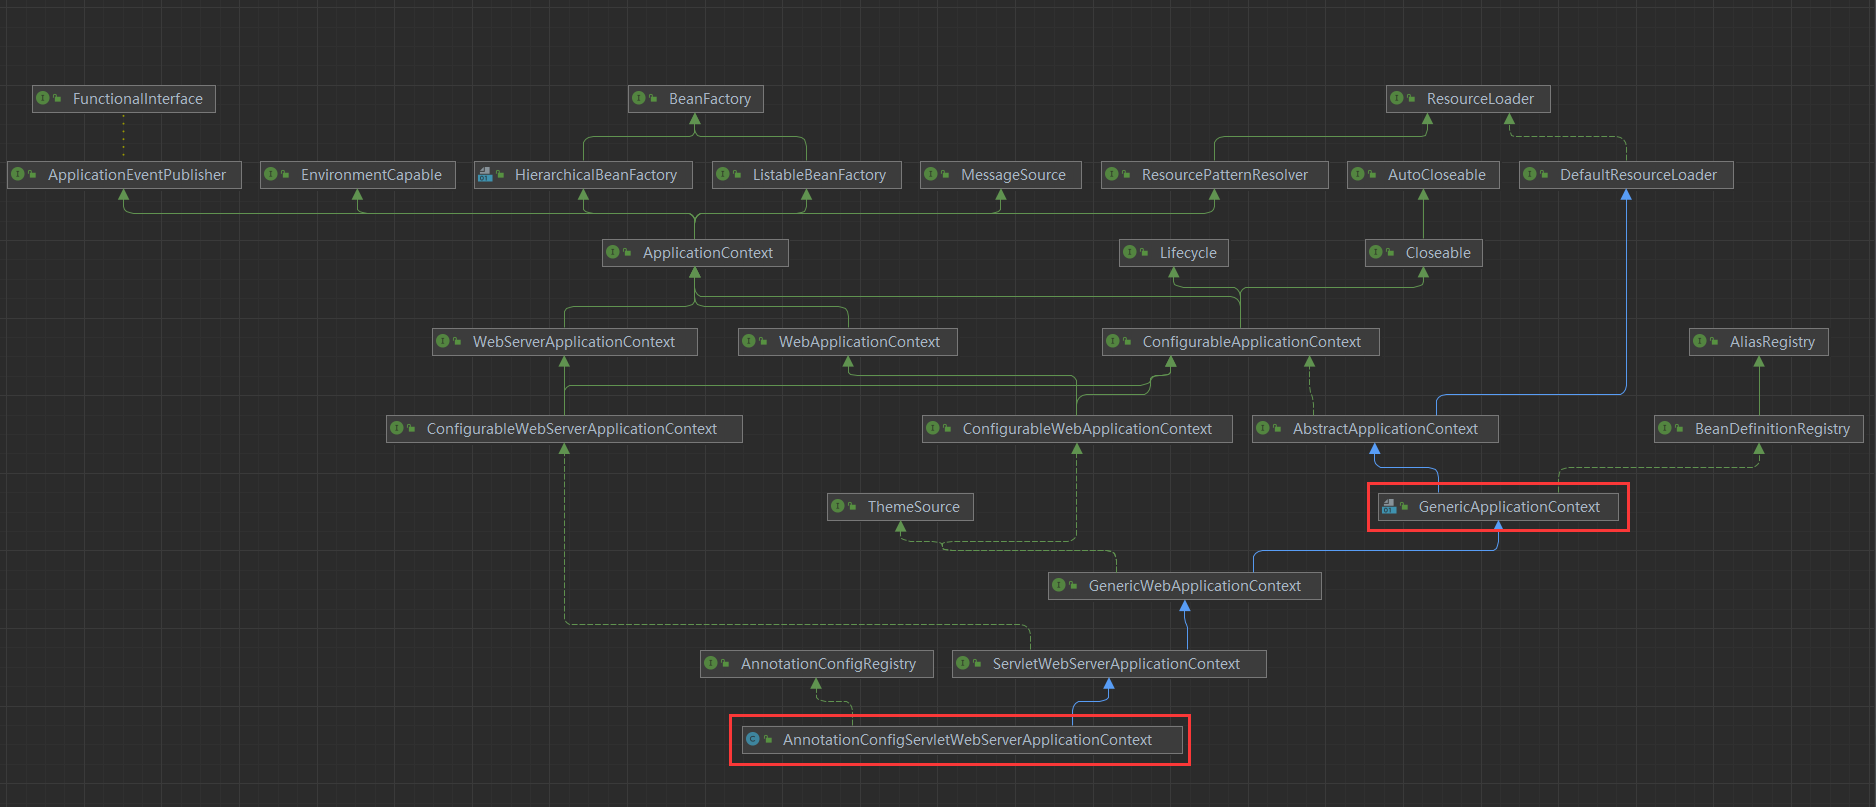Select the BeanFactory interface node
Viewport: 1876px width, 807px height.
(696, 99)
